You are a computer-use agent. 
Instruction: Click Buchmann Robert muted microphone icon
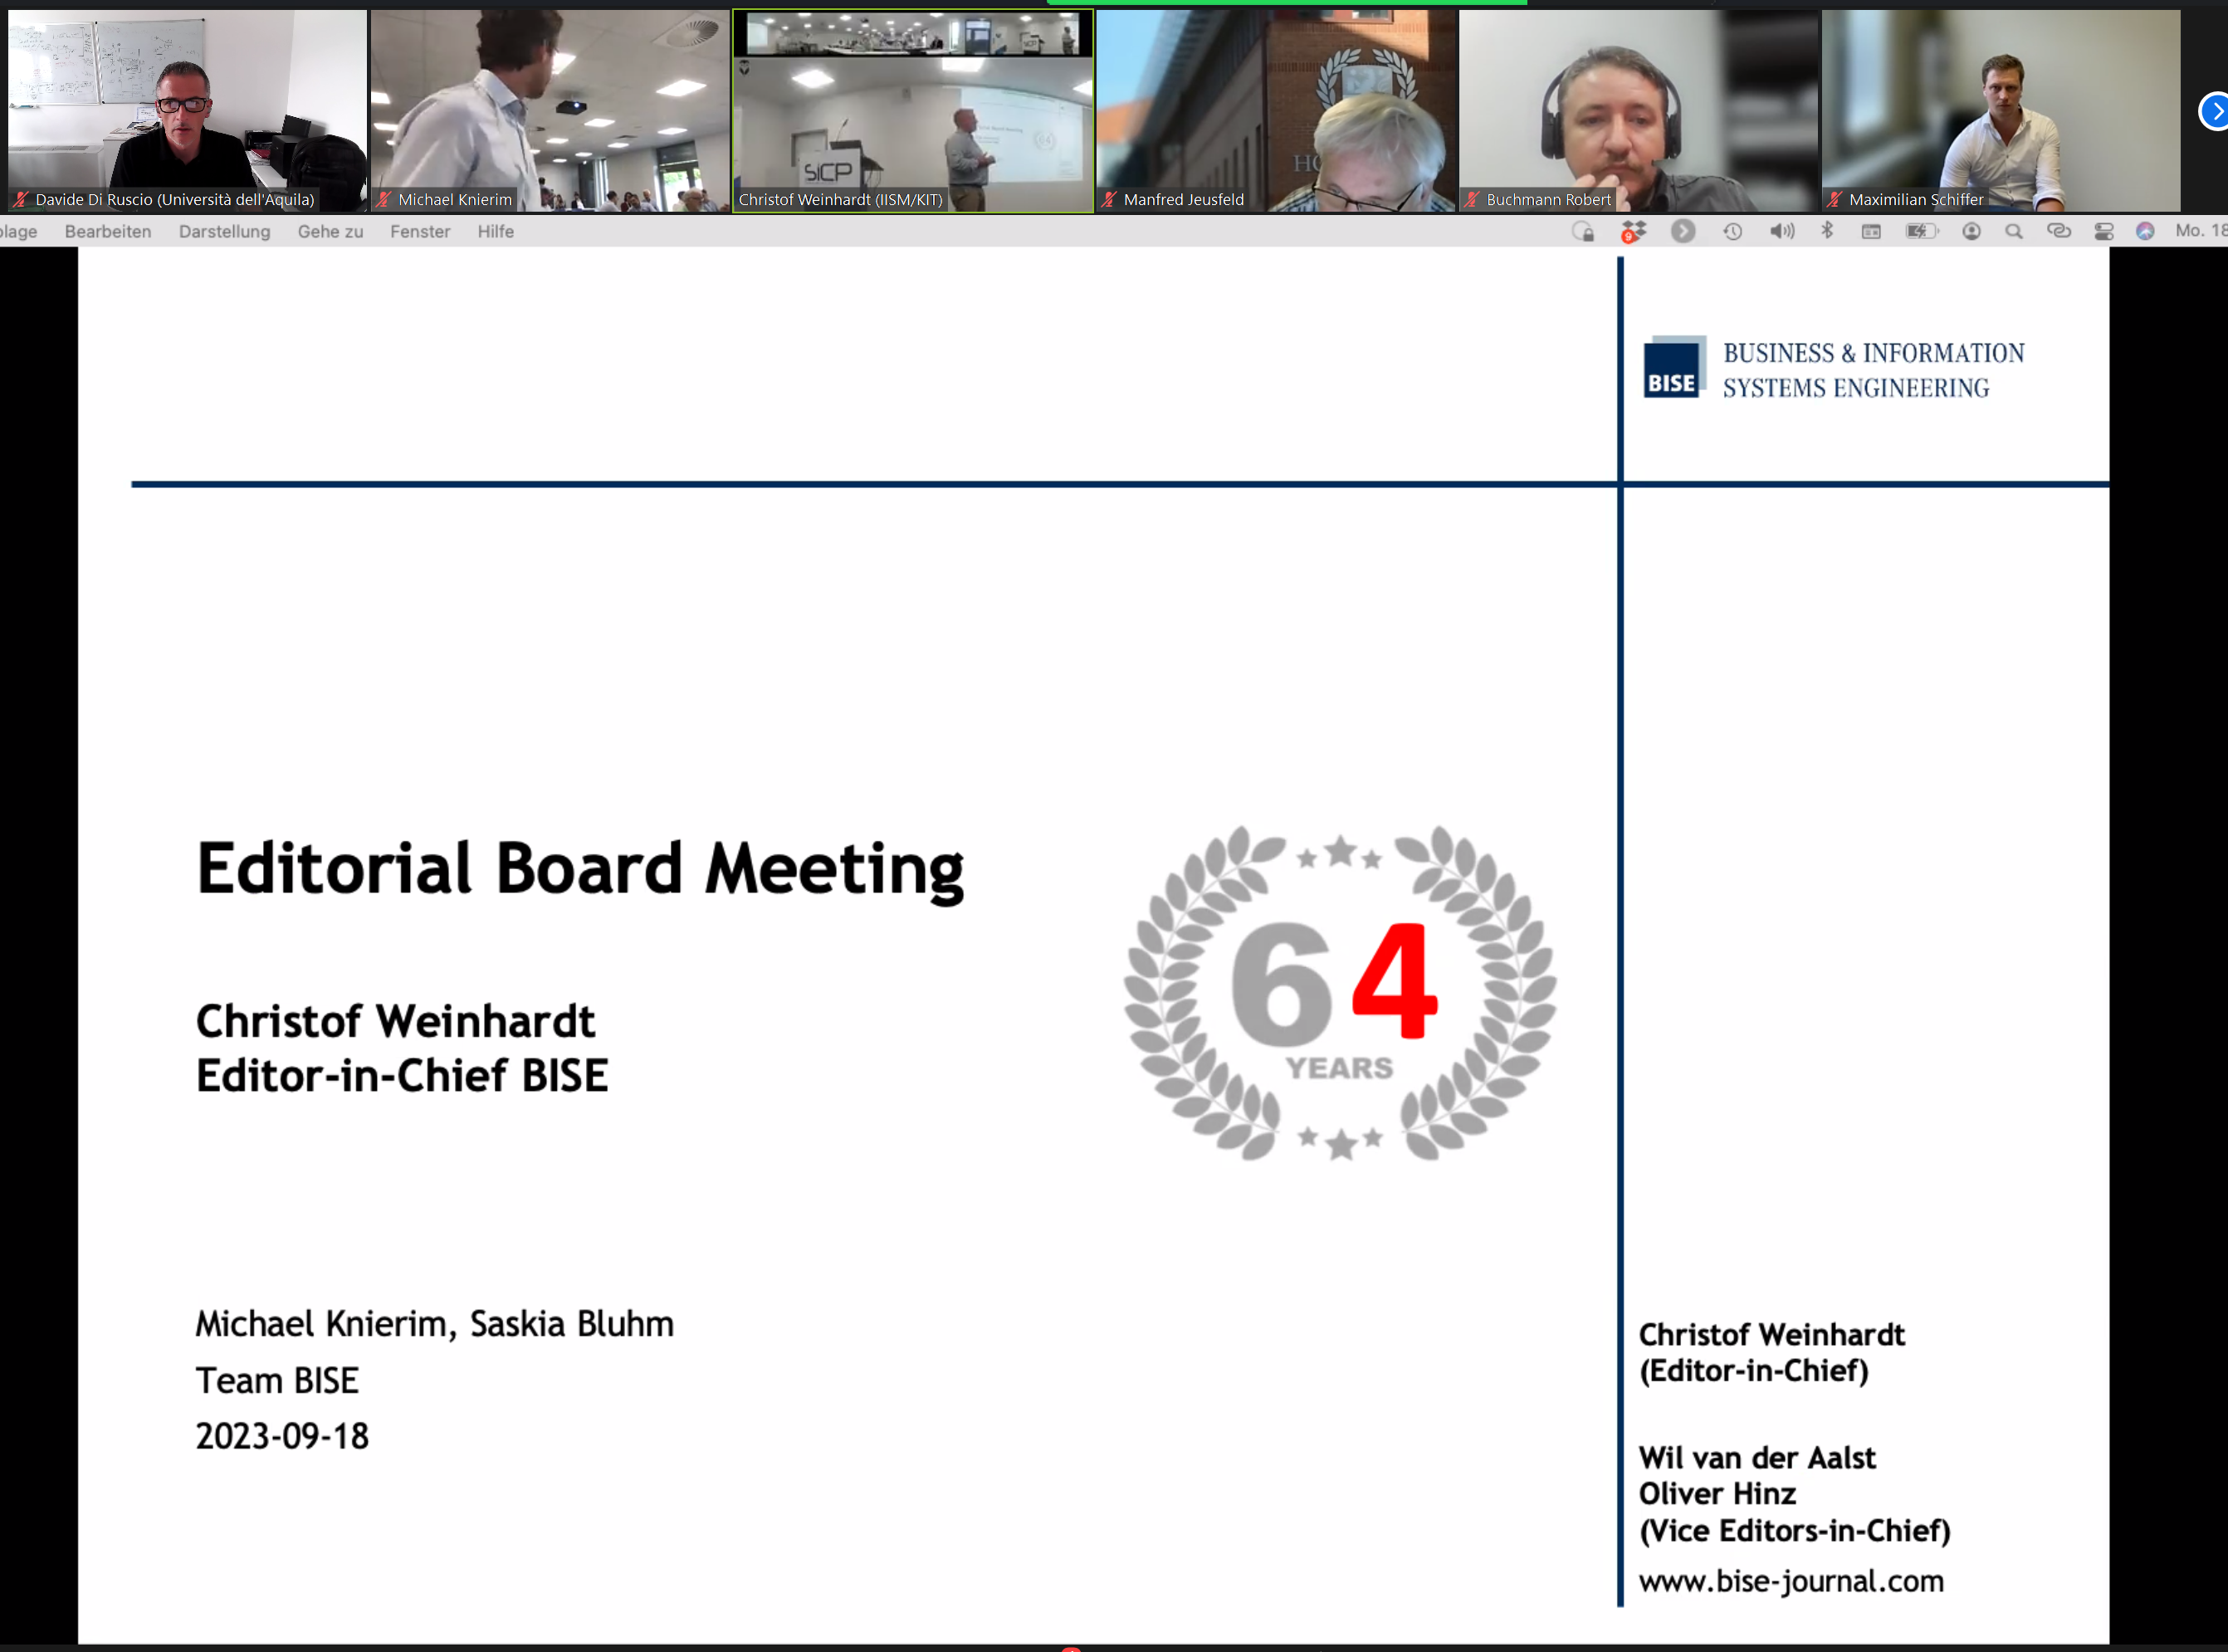pyautogui.click(x=1471, y=199)
